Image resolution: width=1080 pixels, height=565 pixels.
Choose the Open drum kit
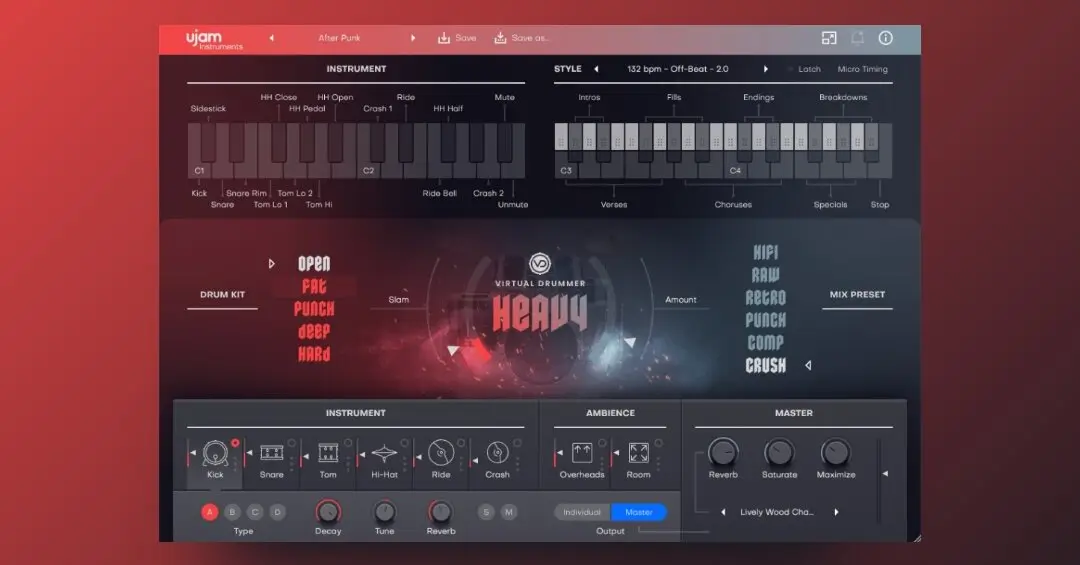(314, 264)
